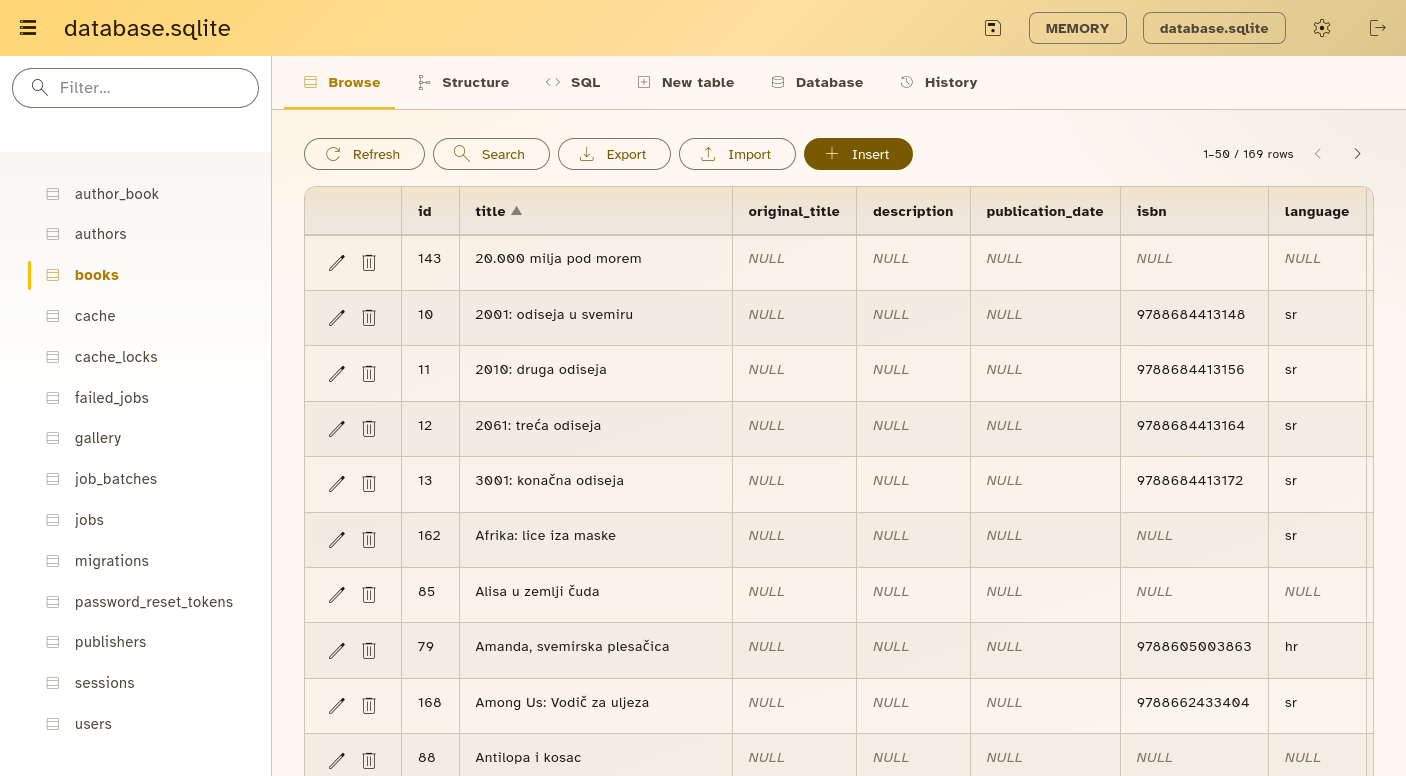Delete the '3001: konačna odiseja' row
1406x776 pixels.
pyautogui.click(x=369, y=484)
